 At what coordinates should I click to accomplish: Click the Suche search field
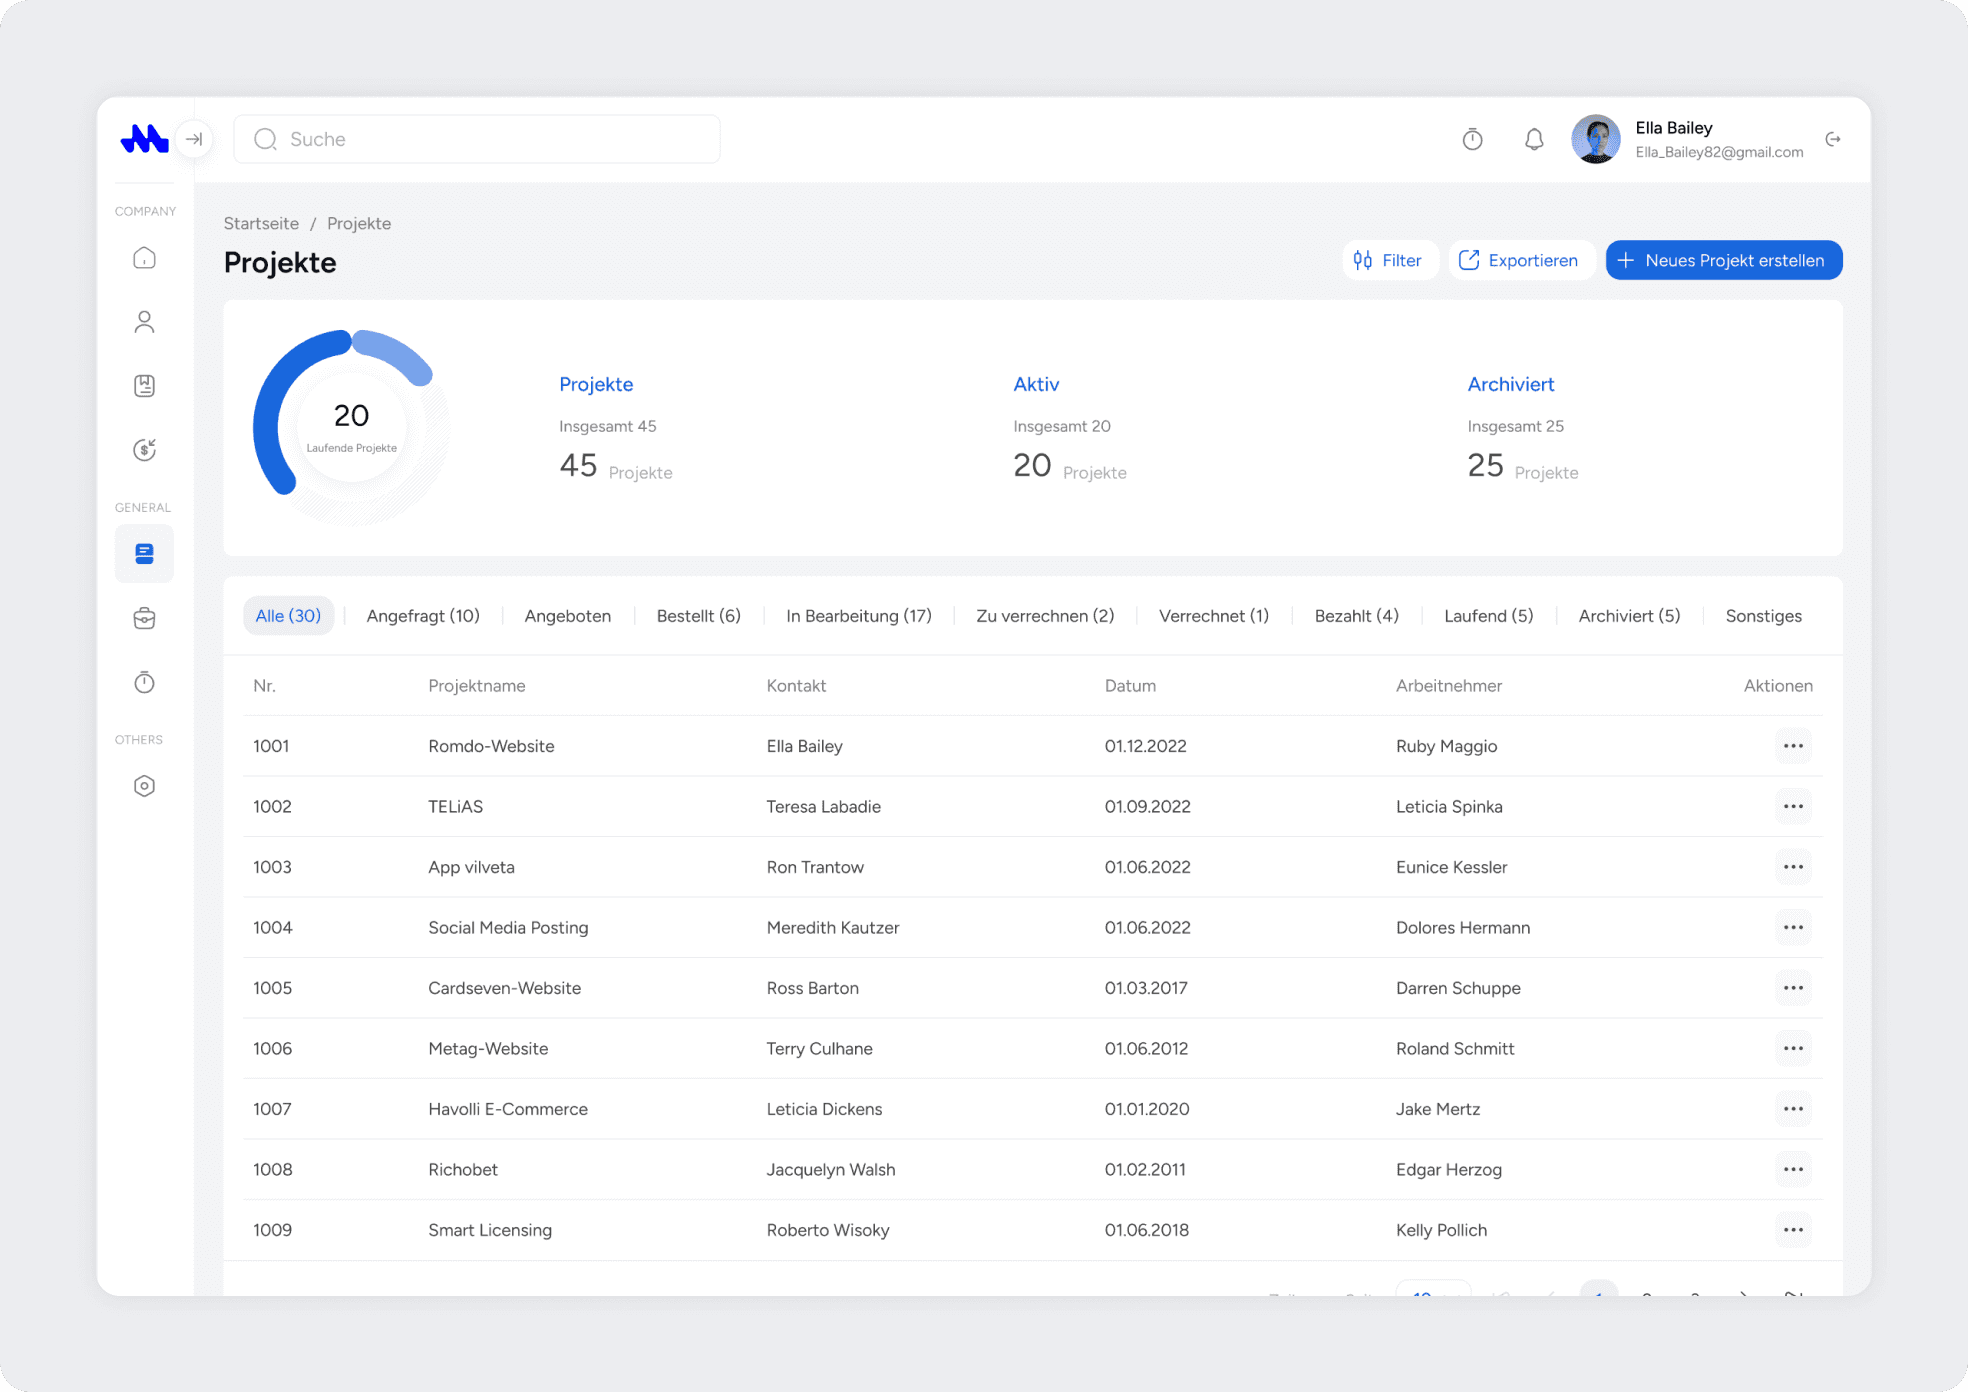click(477, 139)
